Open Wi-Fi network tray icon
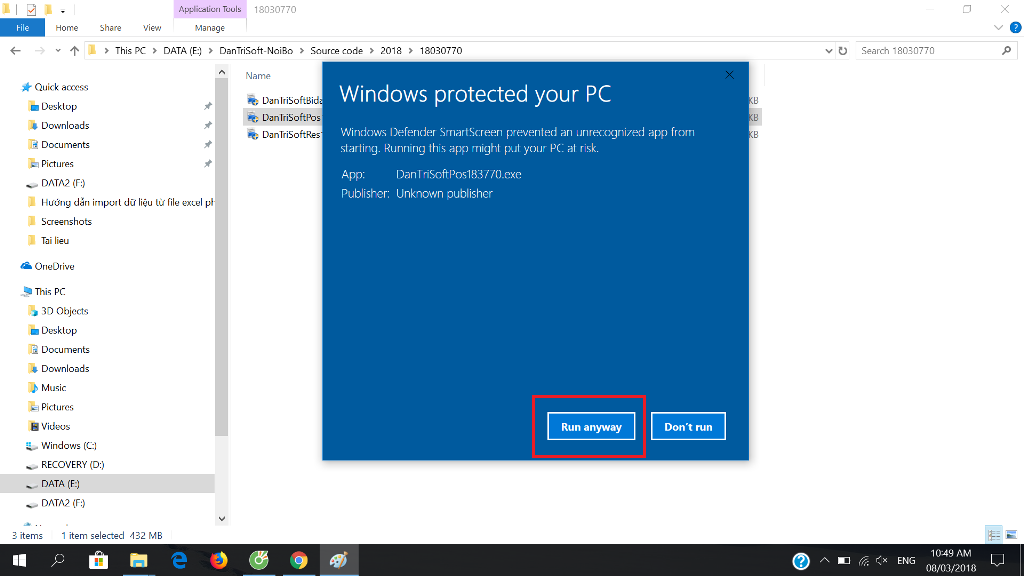Viewport: 1024px width, 576px height. pyautogui.click(x=863, y=560)
